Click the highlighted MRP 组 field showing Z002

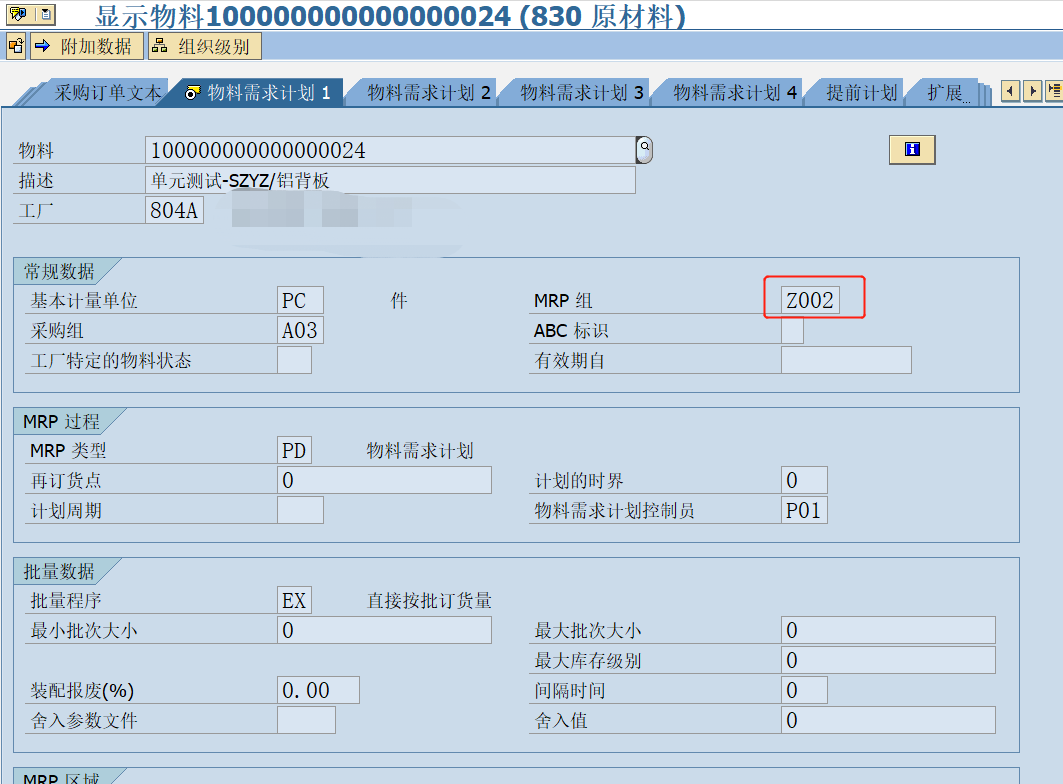click(x=812, y=299)
